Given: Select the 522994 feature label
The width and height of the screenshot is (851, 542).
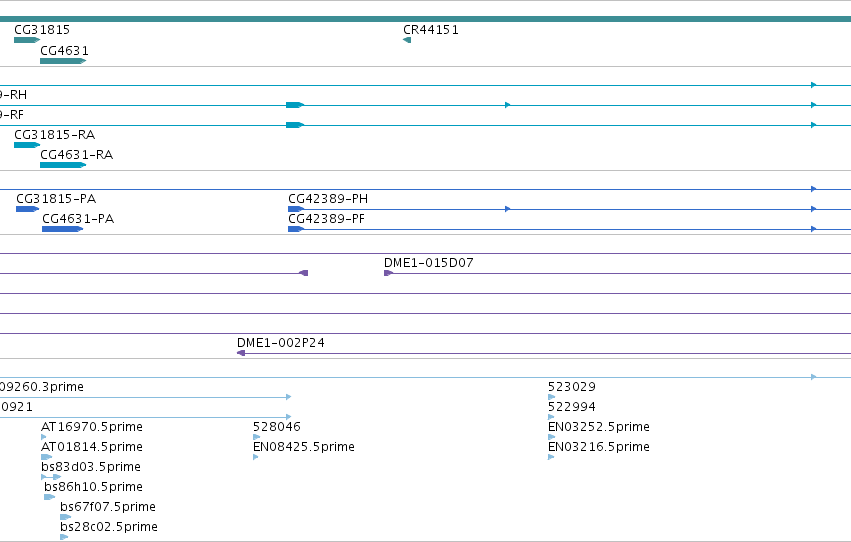Looking at the screenshot, I should [x=571, y=407].
